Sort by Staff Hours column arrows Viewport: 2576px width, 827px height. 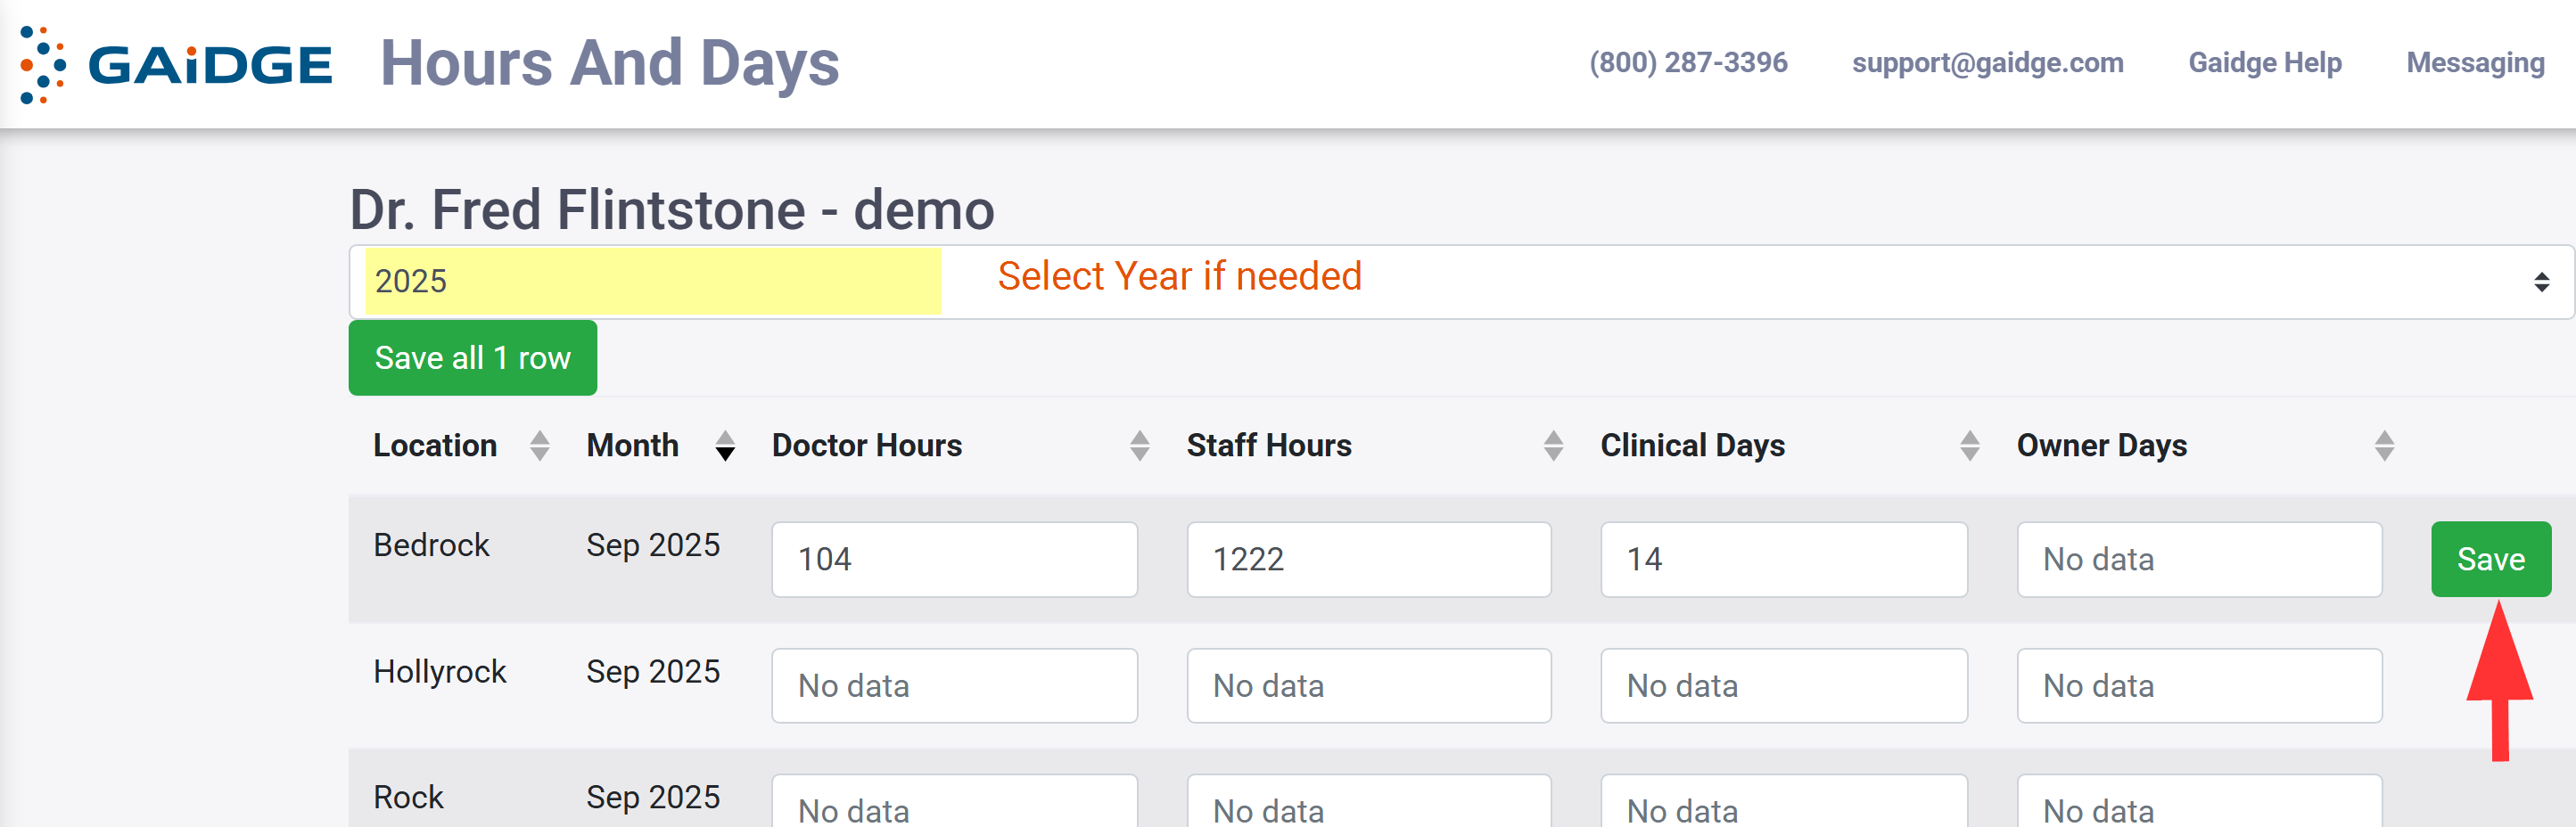1553,446
